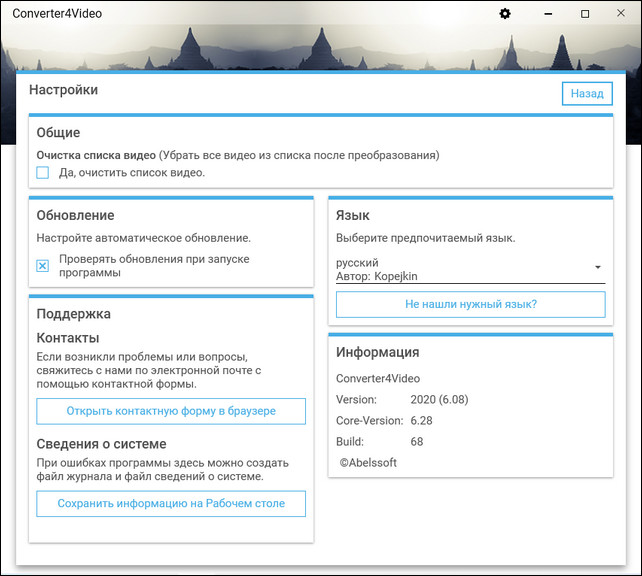This screenshot has width=642, height=576.
Task: Click 'Не нашли нужный язык?' button
Action: coord(470,304)
